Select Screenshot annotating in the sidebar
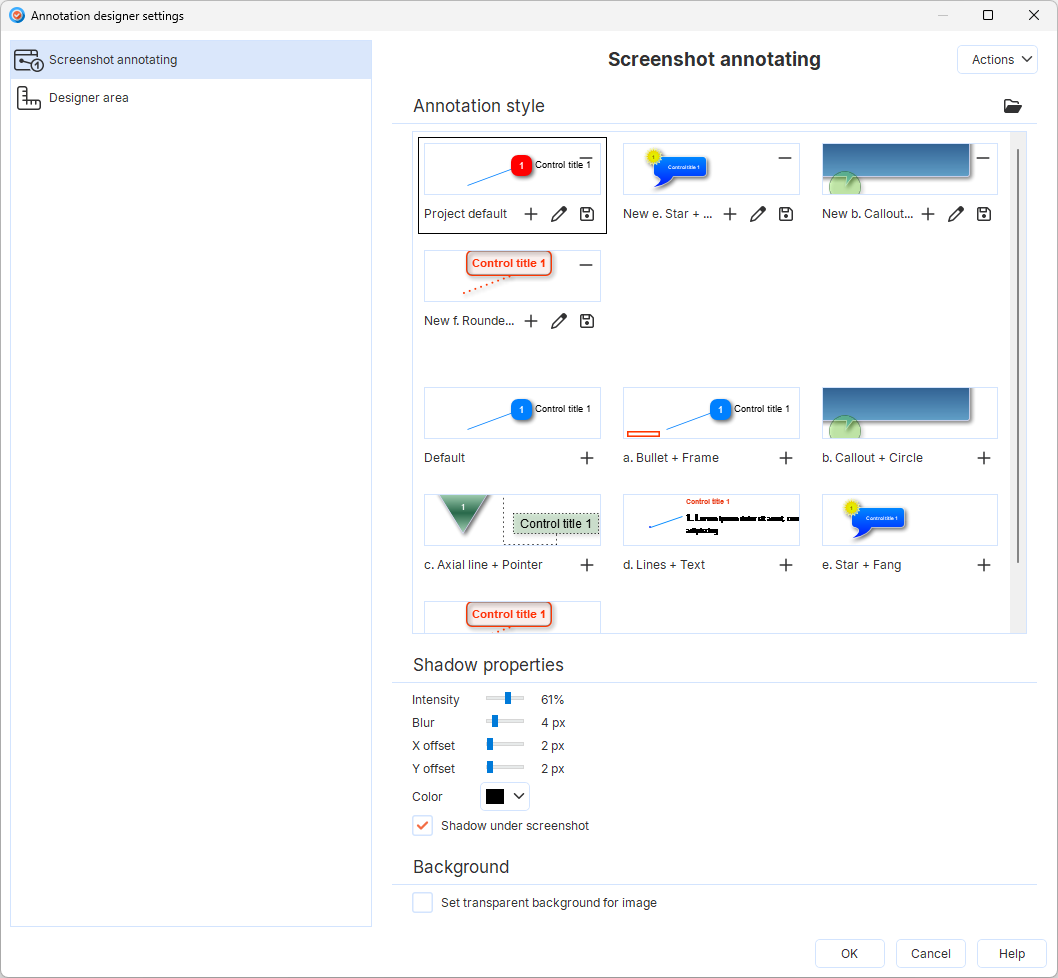Viewport: 1058px width, 978px height. click(113, 60)
